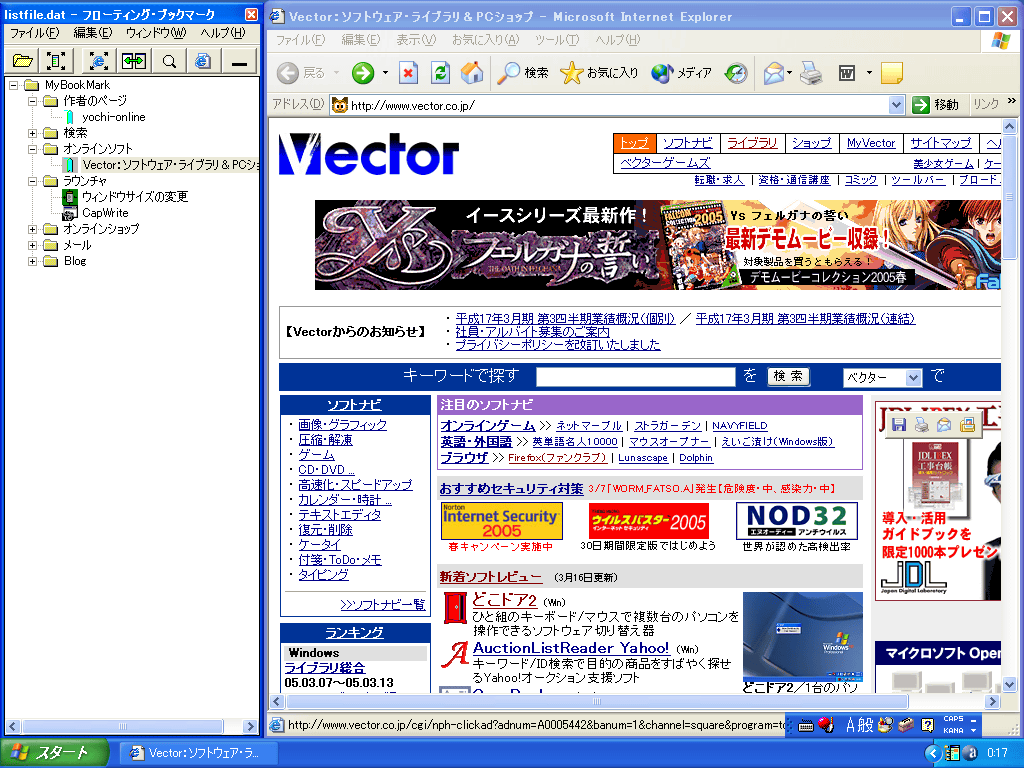Open ヘルプ menu in Floating Bookmark
Screen dimensions: 1024x768
click(223, 33)
